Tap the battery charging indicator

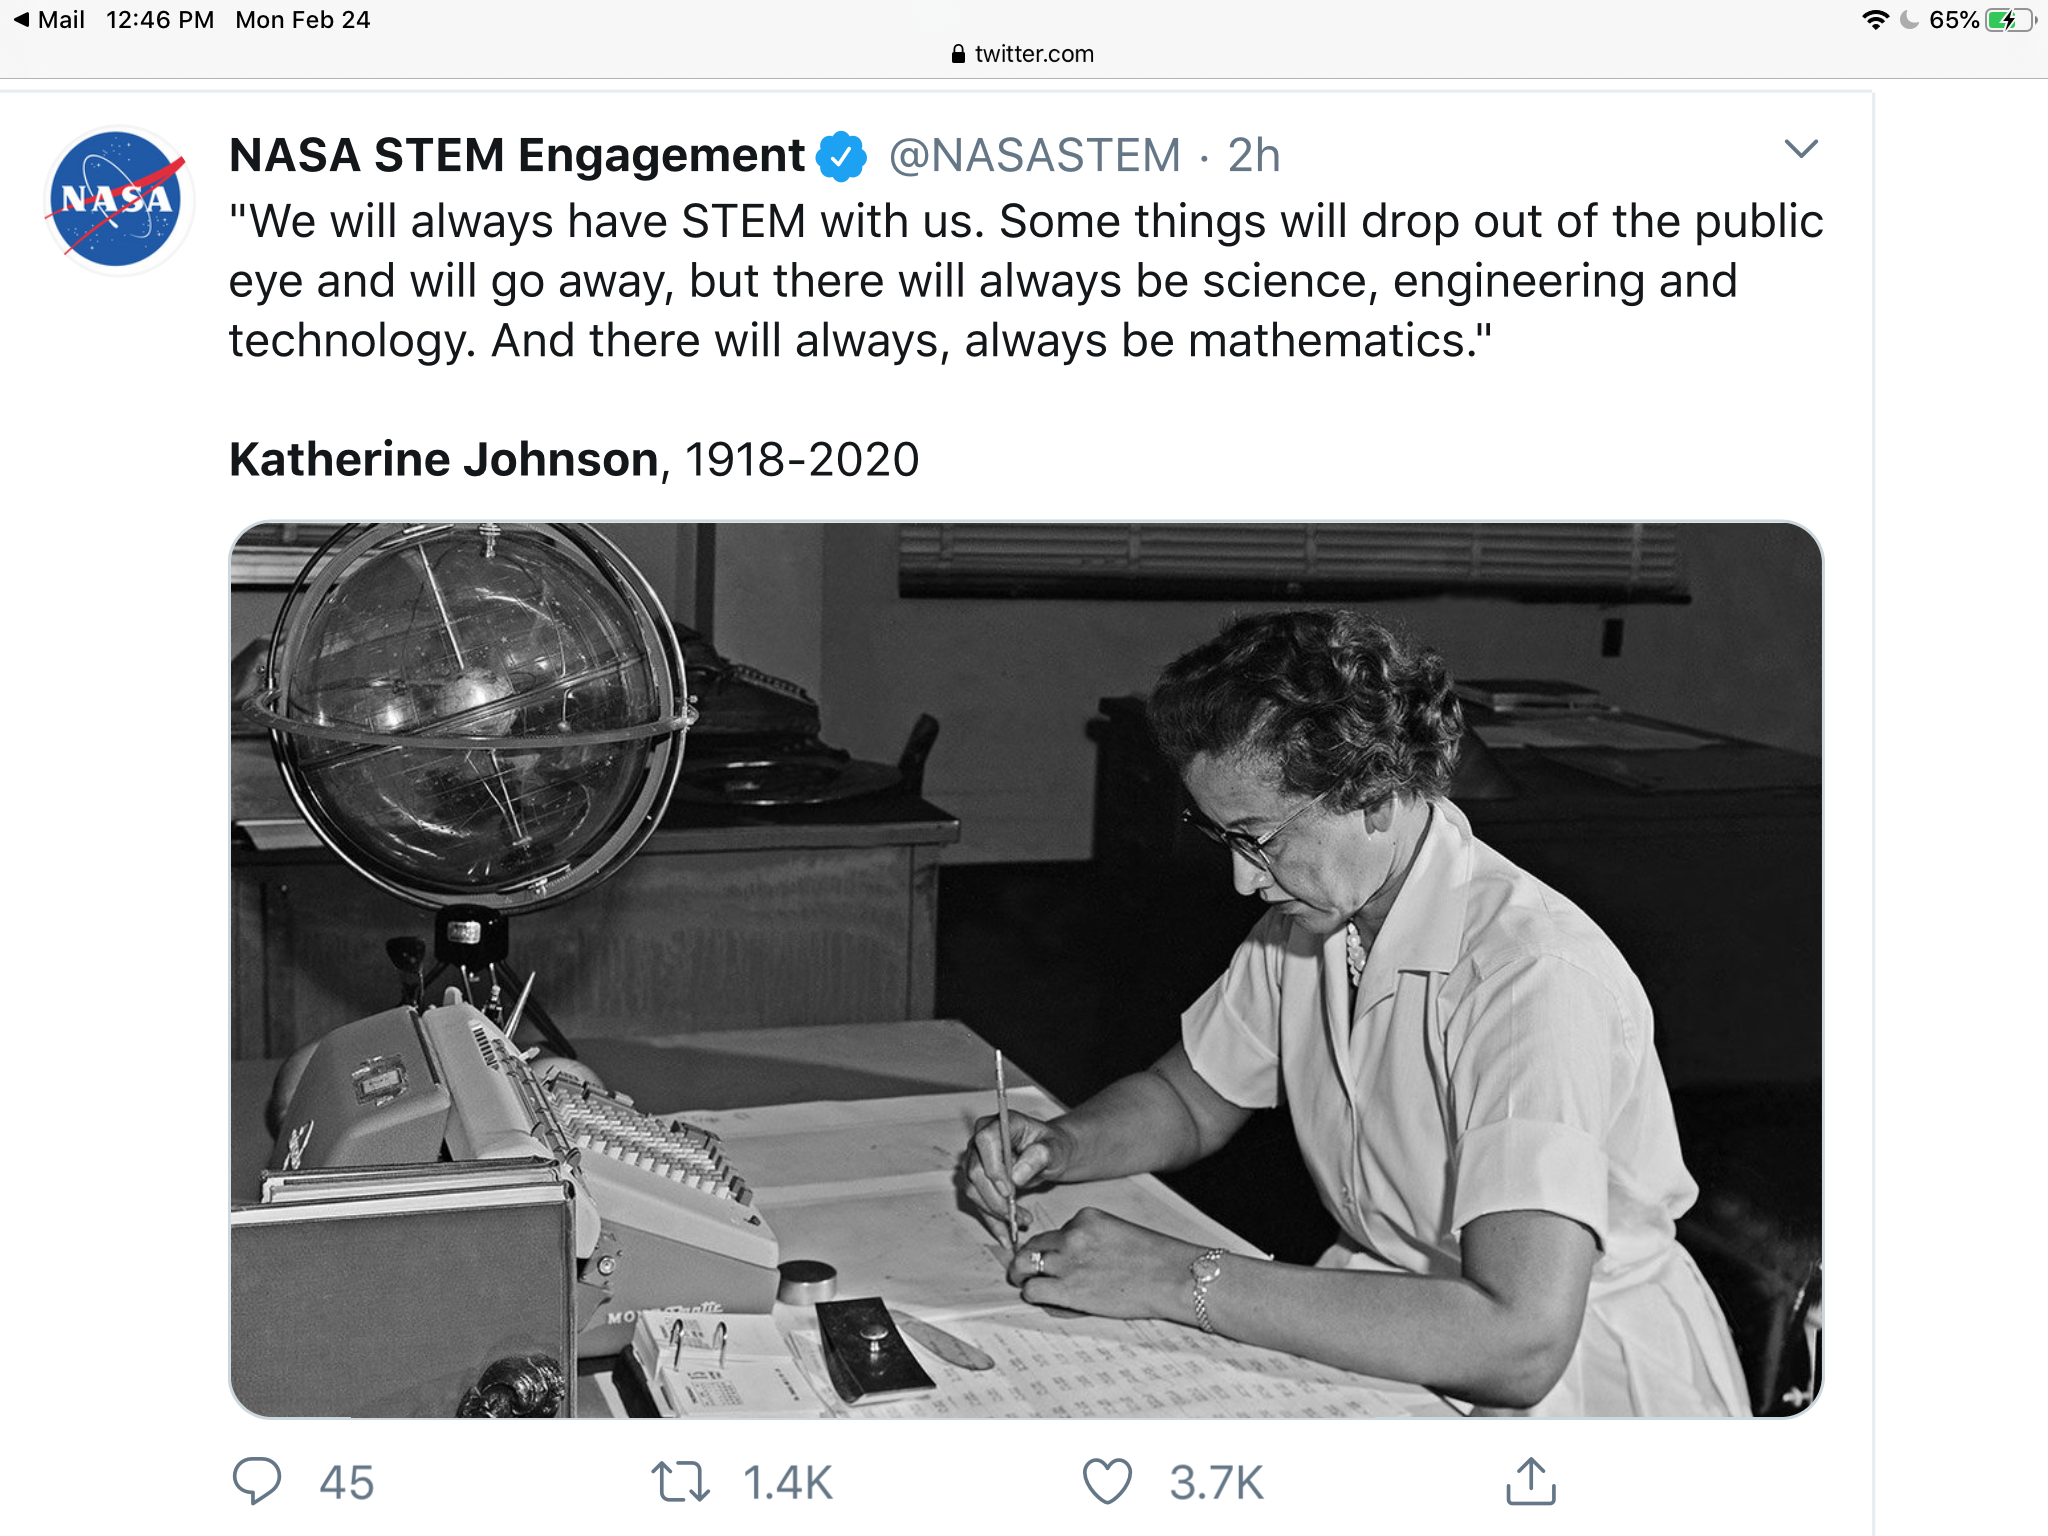click(2008, 20)
